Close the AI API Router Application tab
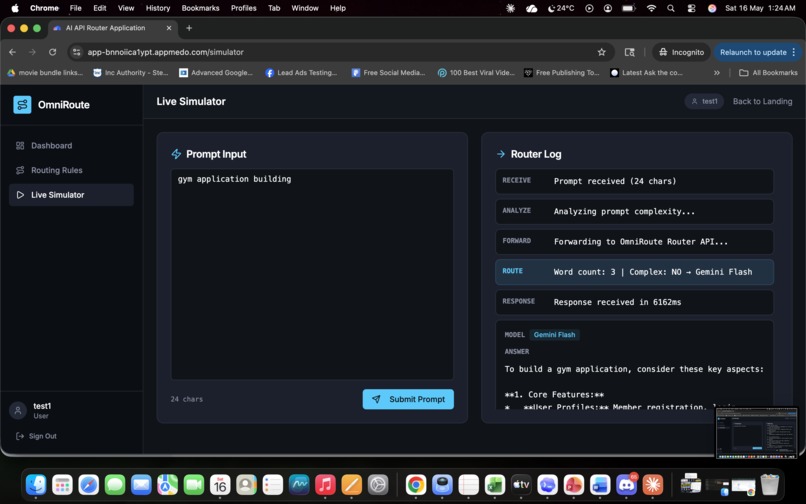This screenshot has height=504, width=806. pyautogui.click(x=169, y=28)
